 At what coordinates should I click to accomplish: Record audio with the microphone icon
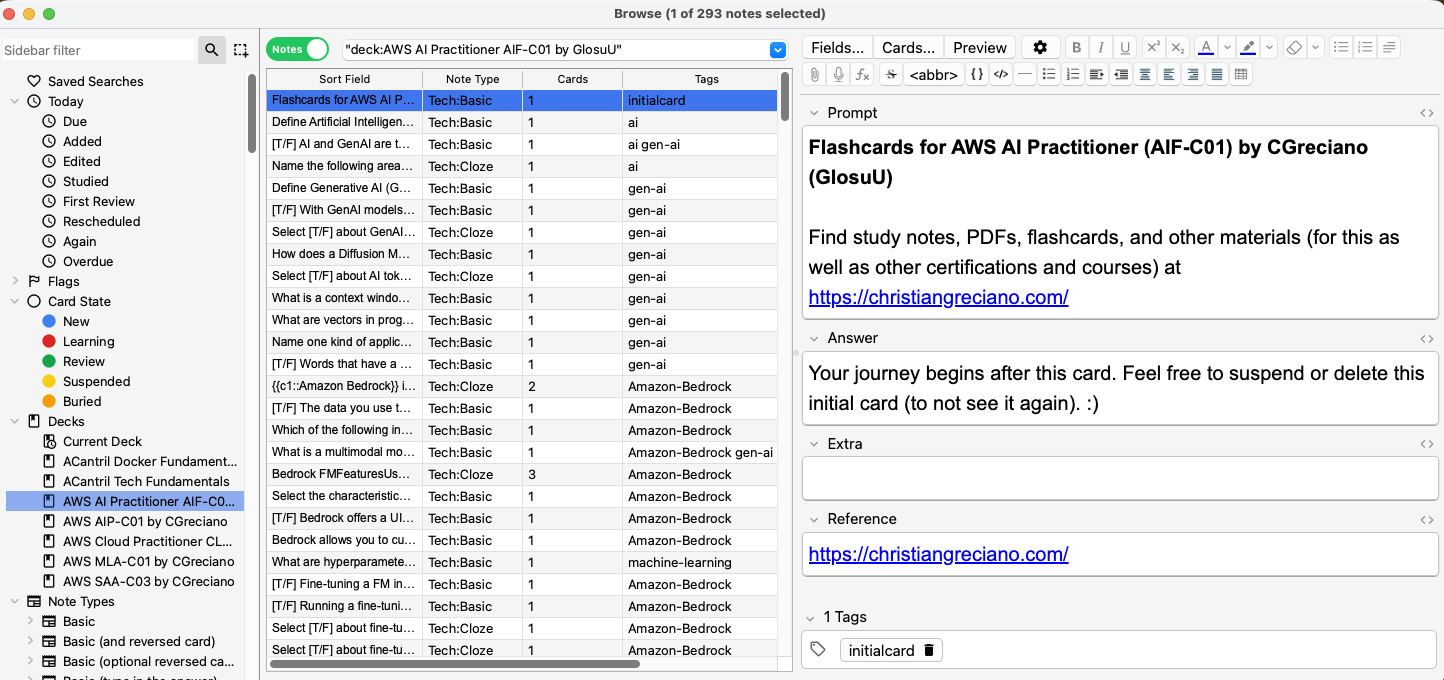tap(839, 75)
